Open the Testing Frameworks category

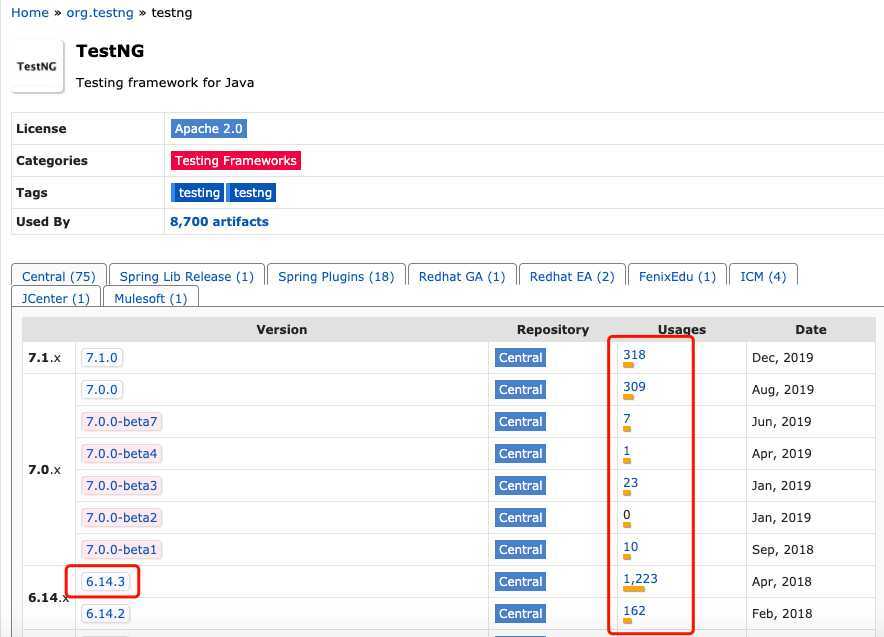pyautogui.click(x=236, y=161)
